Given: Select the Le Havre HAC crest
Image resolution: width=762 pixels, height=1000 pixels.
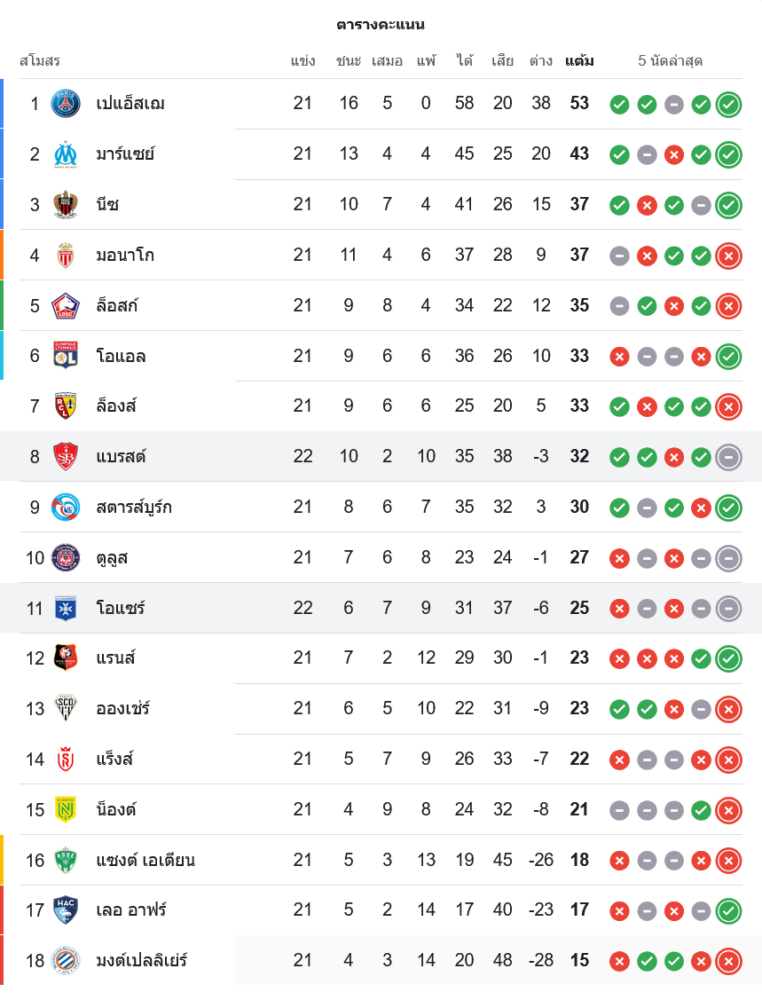Looking at the screenshot, I should point(66,910).
